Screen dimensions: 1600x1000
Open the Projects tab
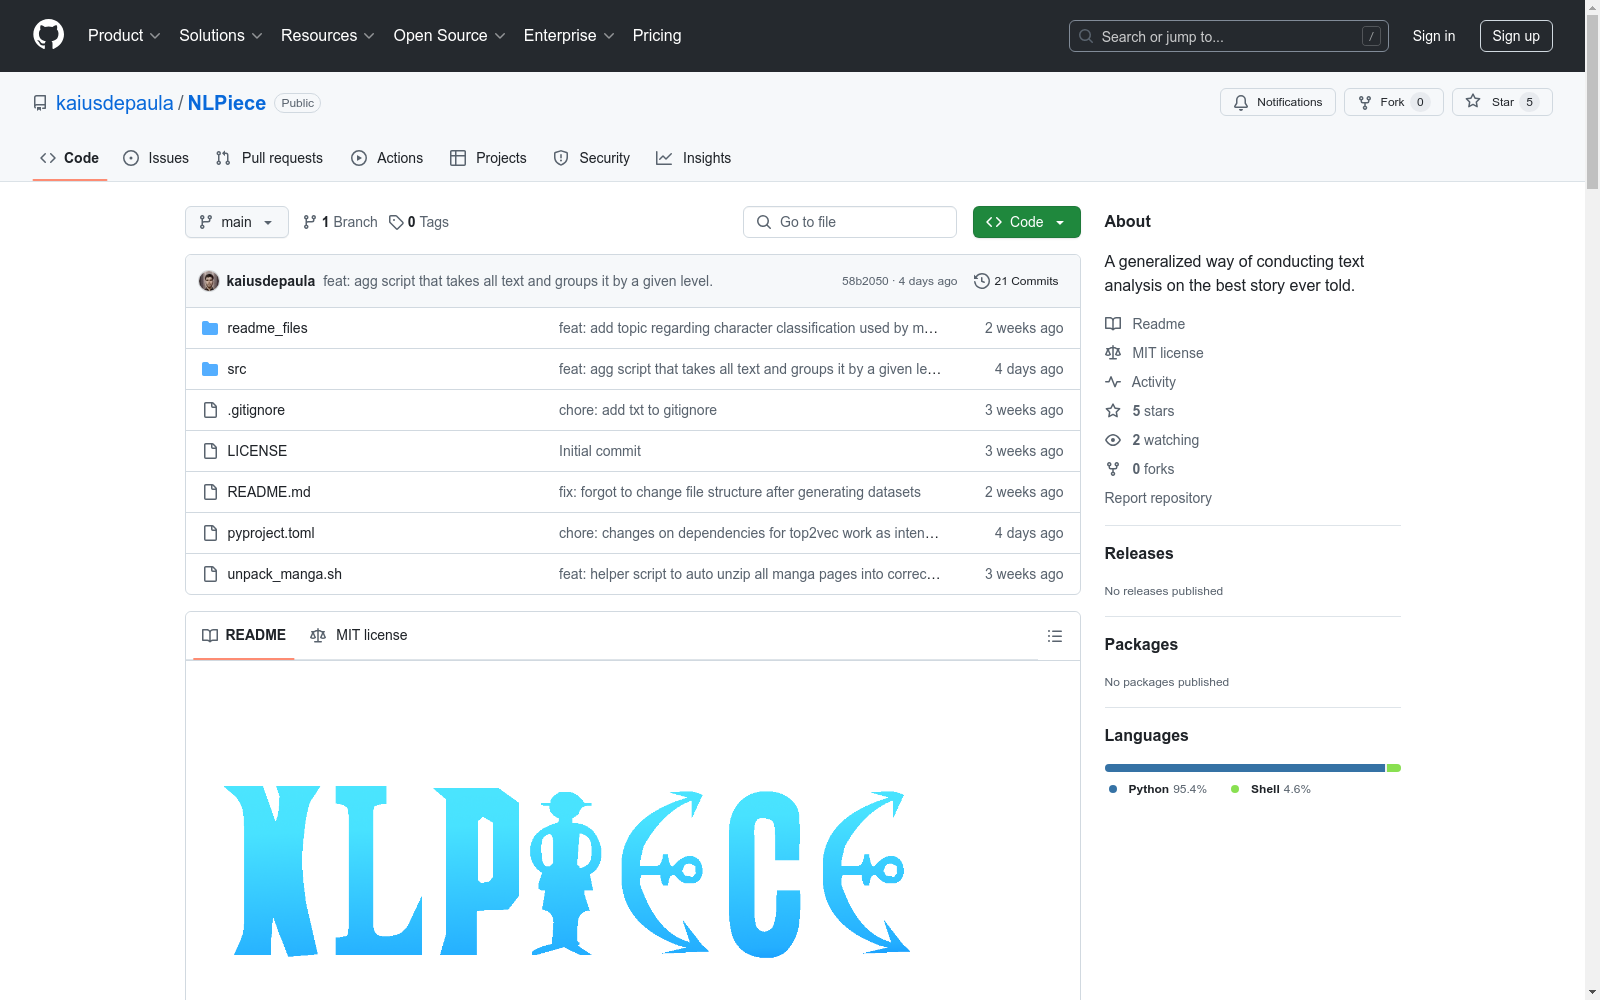[488, 158]
